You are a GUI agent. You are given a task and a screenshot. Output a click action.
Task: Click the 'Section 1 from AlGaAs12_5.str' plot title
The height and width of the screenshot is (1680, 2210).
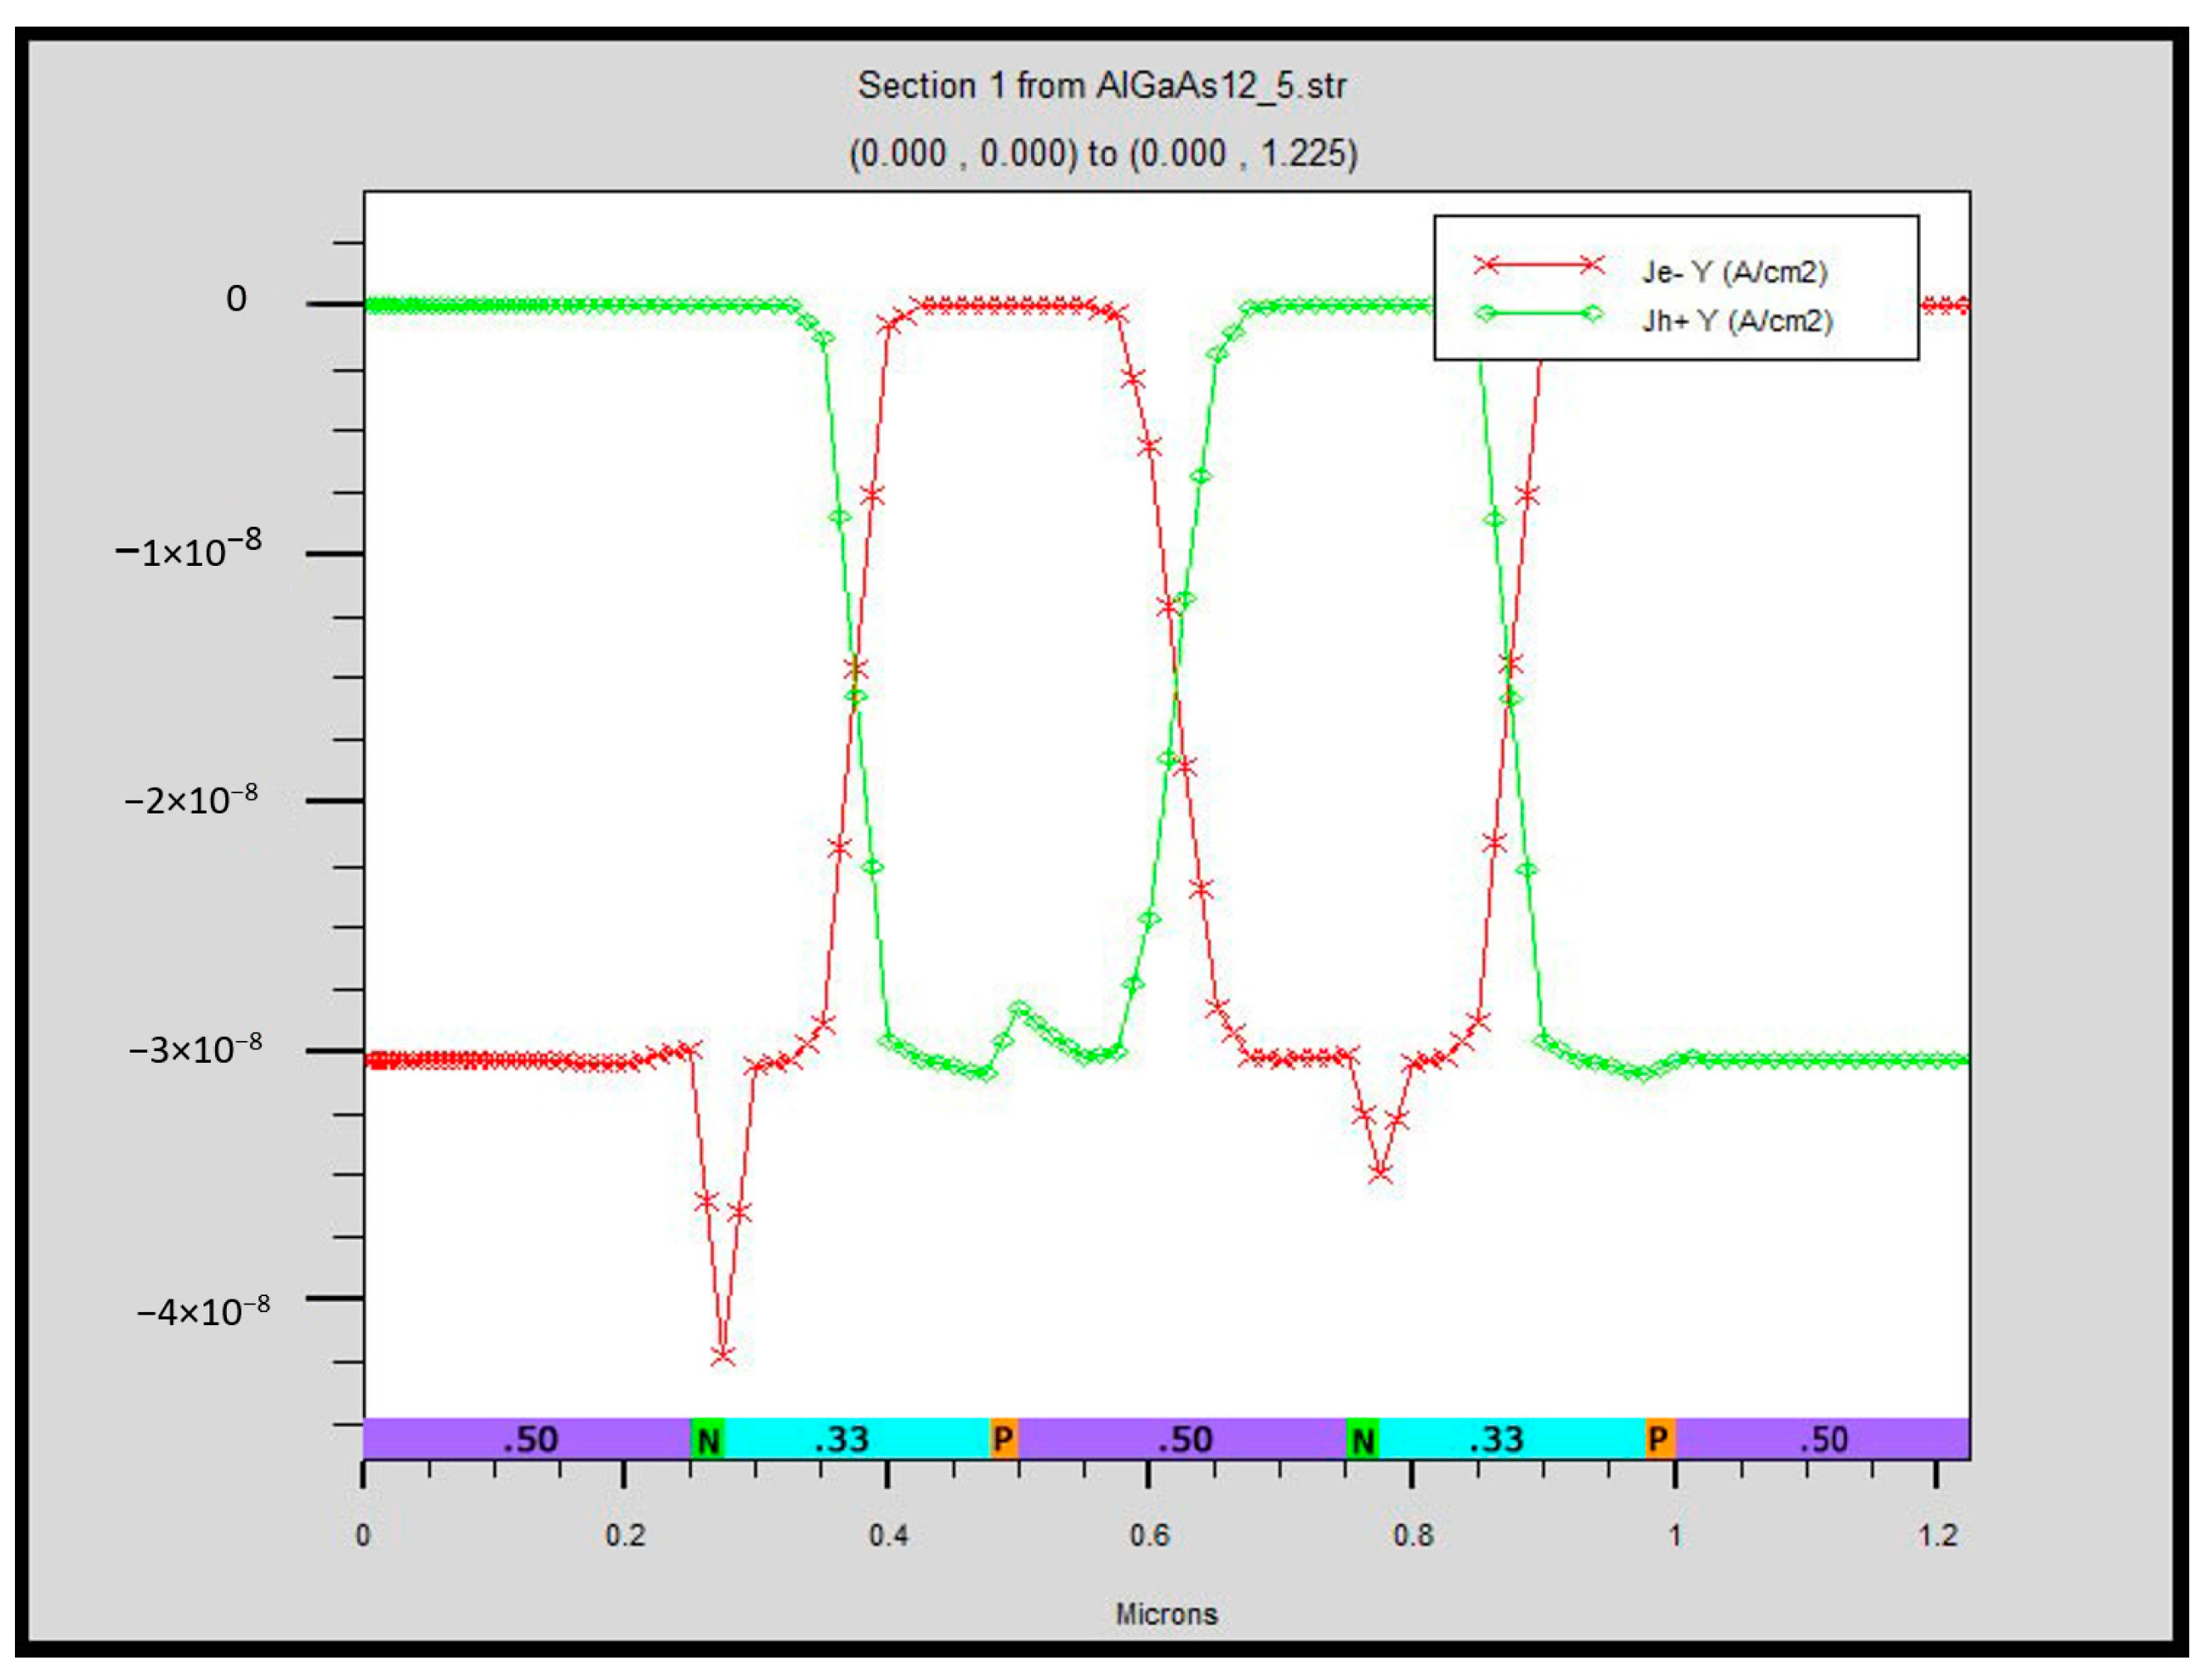1102,86
